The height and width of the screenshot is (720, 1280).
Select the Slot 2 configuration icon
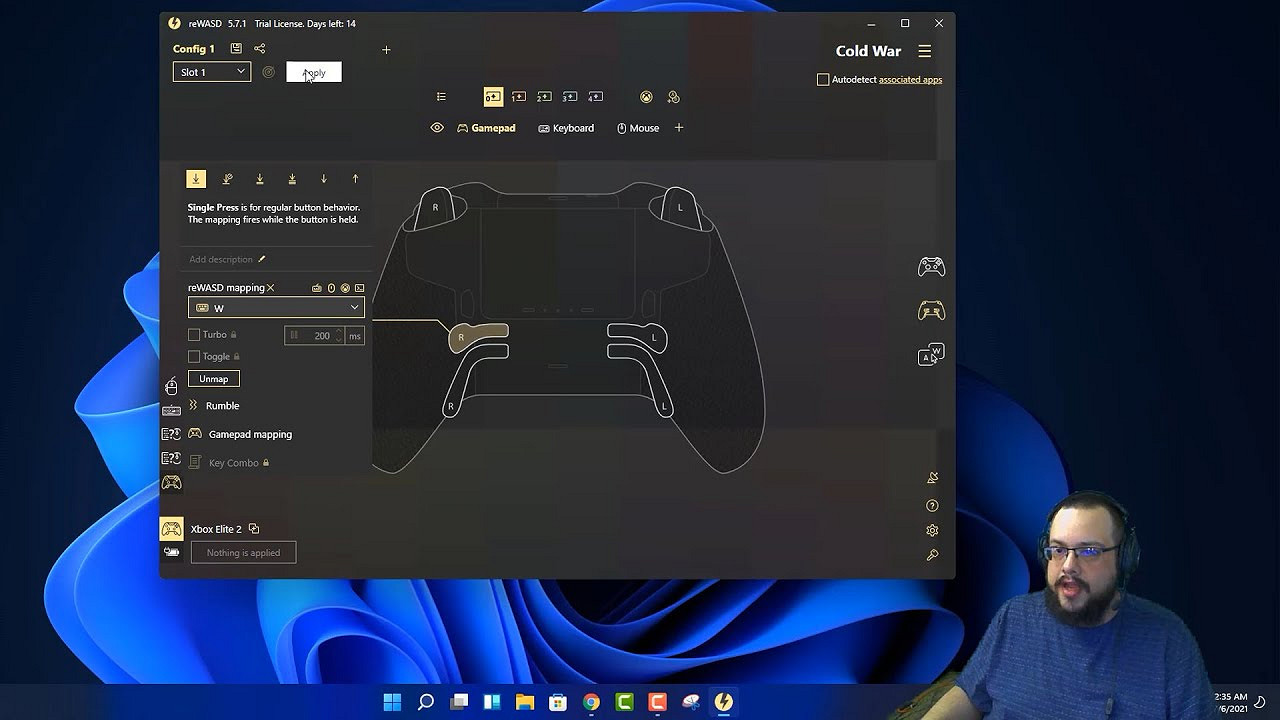tap(545, 96)
